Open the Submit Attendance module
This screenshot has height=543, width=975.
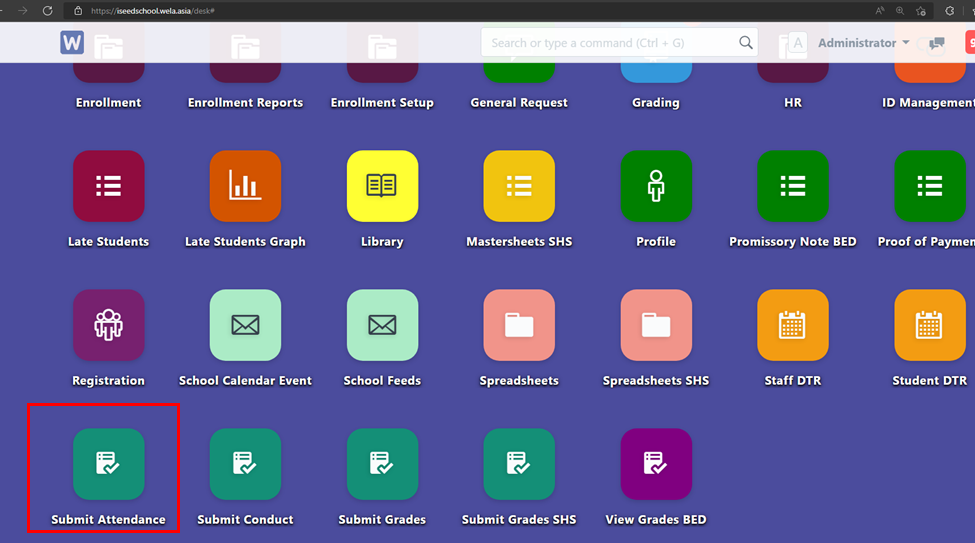108,464
